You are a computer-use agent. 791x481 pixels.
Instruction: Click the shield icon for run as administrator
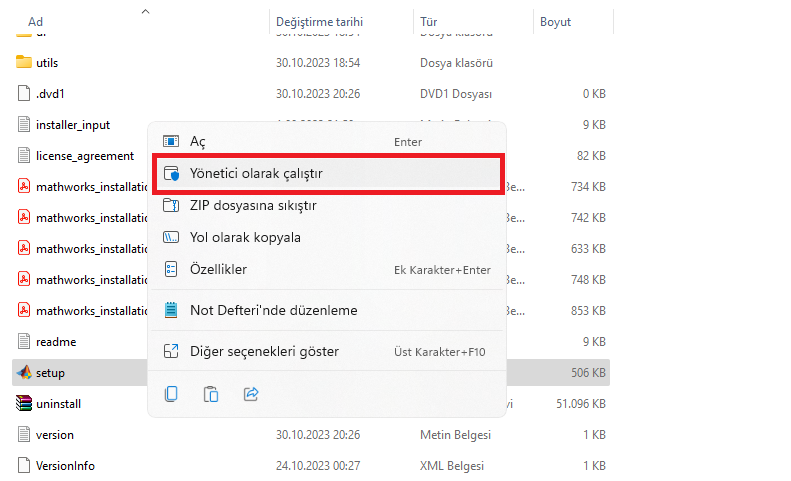click(x=171, y=174)
